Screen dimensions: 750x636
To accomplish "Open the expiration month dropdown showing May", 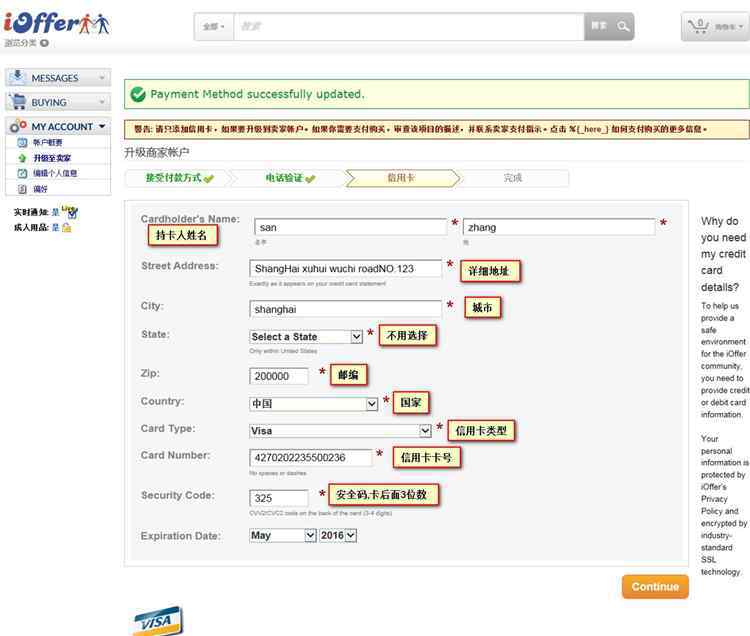I will (282, 536).
